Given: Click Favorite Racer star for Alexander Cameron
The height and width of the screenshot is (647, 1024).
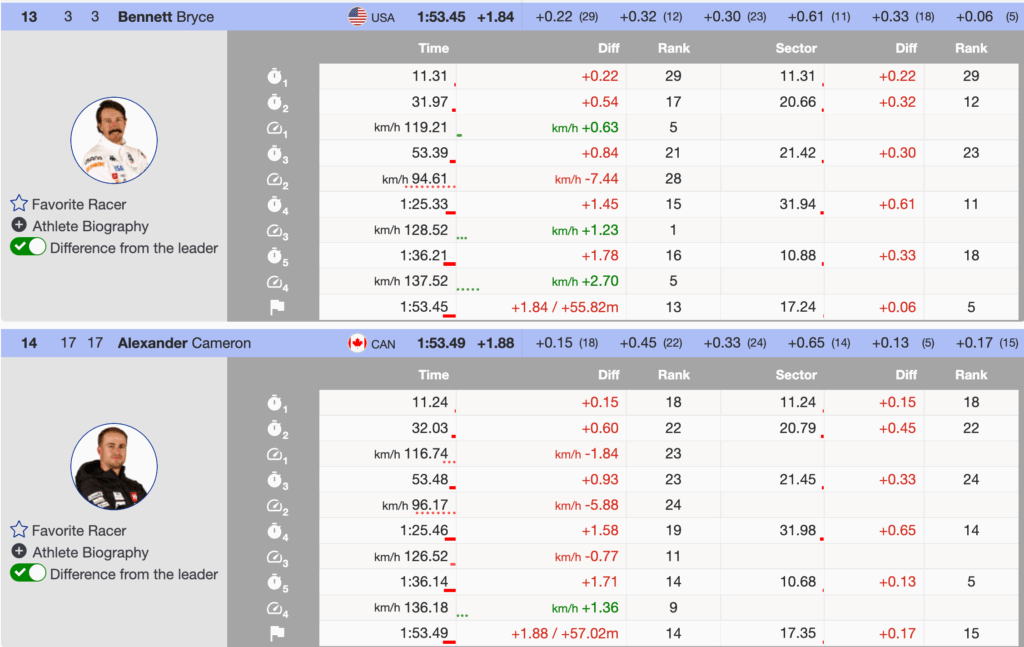Looking at the screenshot, I should 19,530.
